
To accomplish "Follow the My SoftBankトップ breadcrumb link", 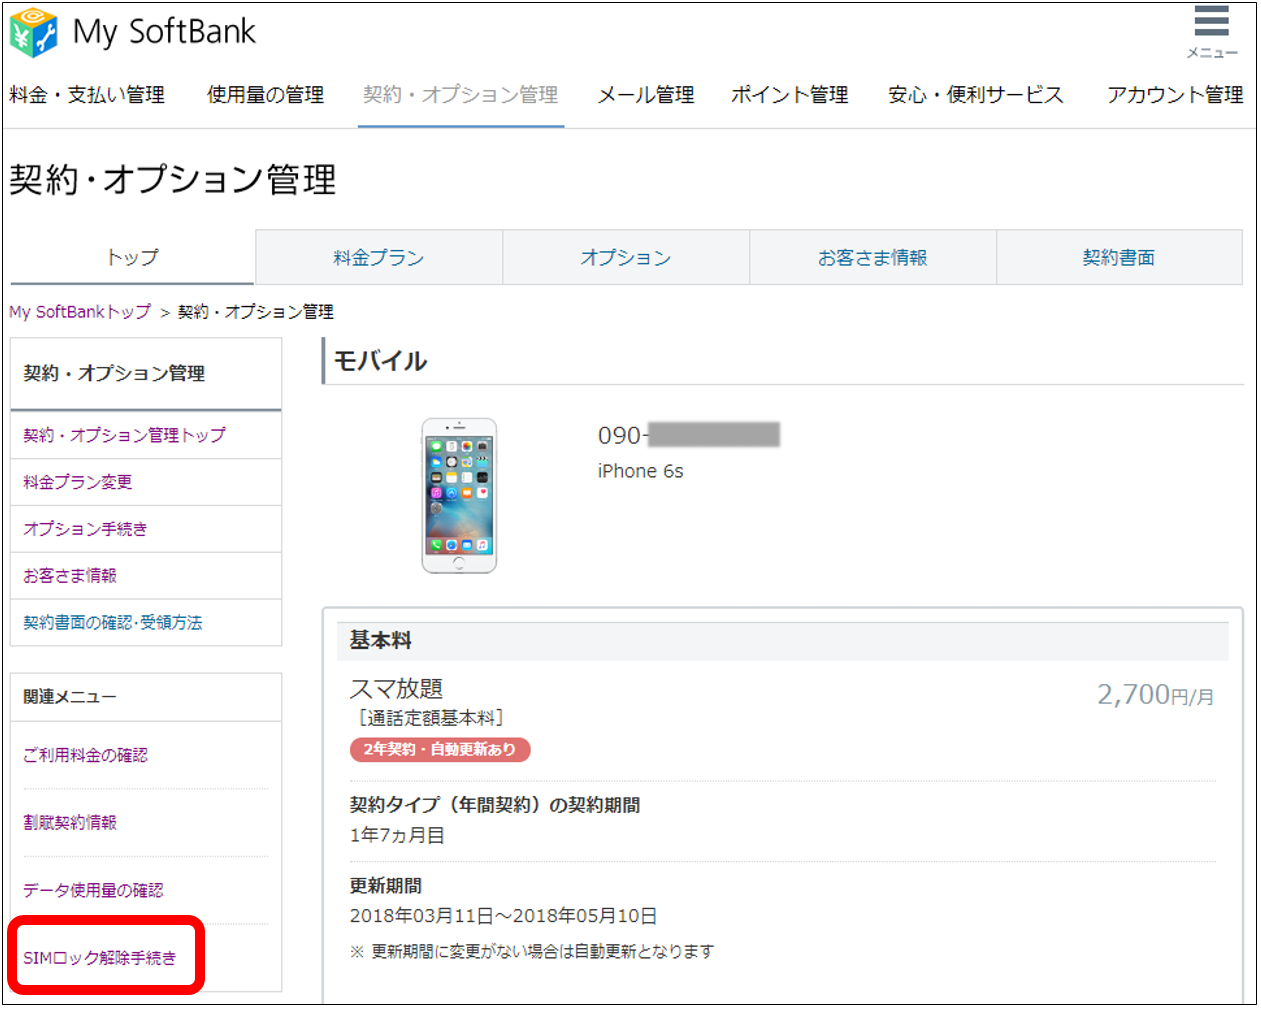I will (80, 312).
